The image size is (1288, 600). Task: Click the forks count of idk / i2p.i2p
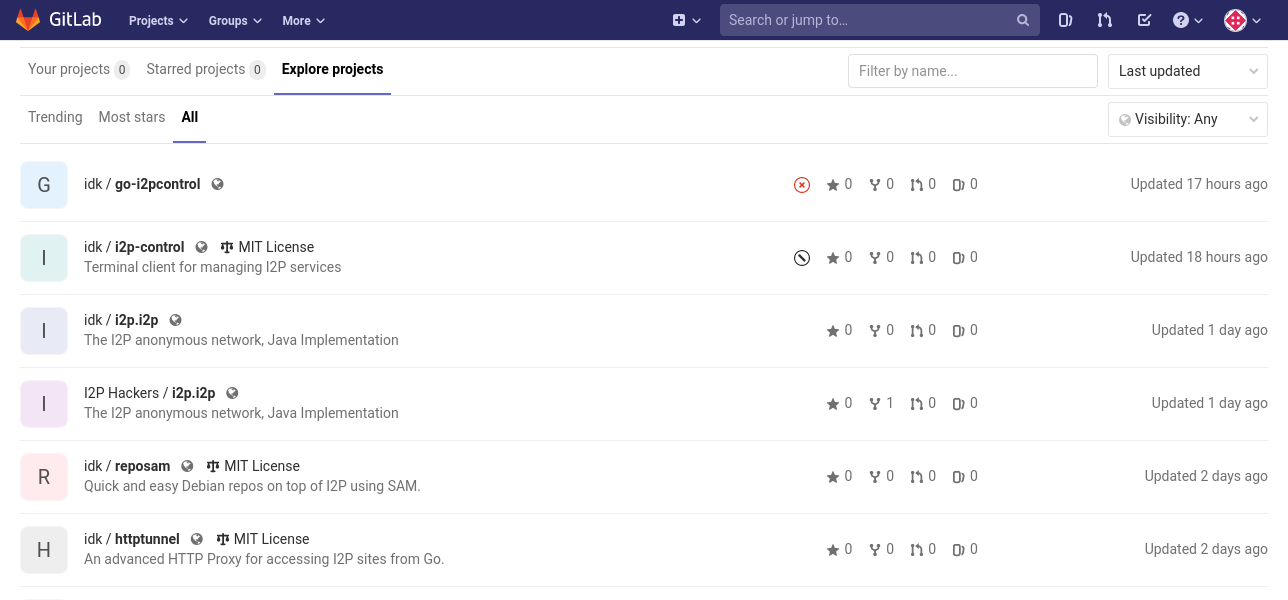coord(881,330)
